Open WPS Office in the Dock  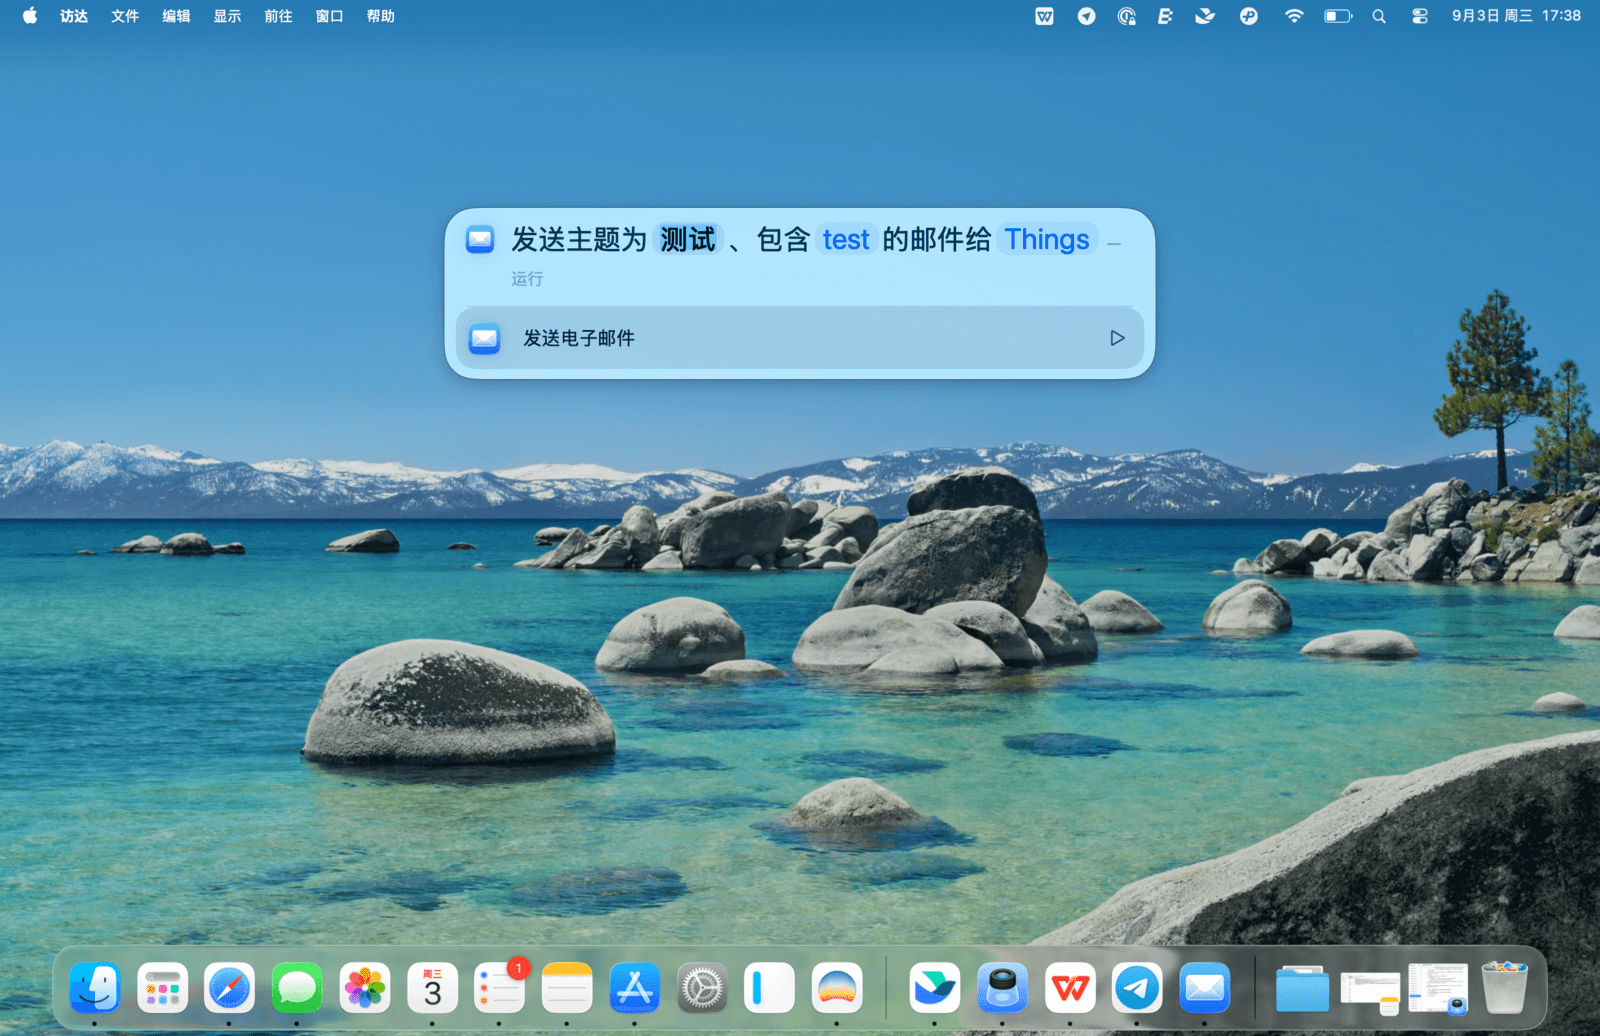coord(1070,989)
